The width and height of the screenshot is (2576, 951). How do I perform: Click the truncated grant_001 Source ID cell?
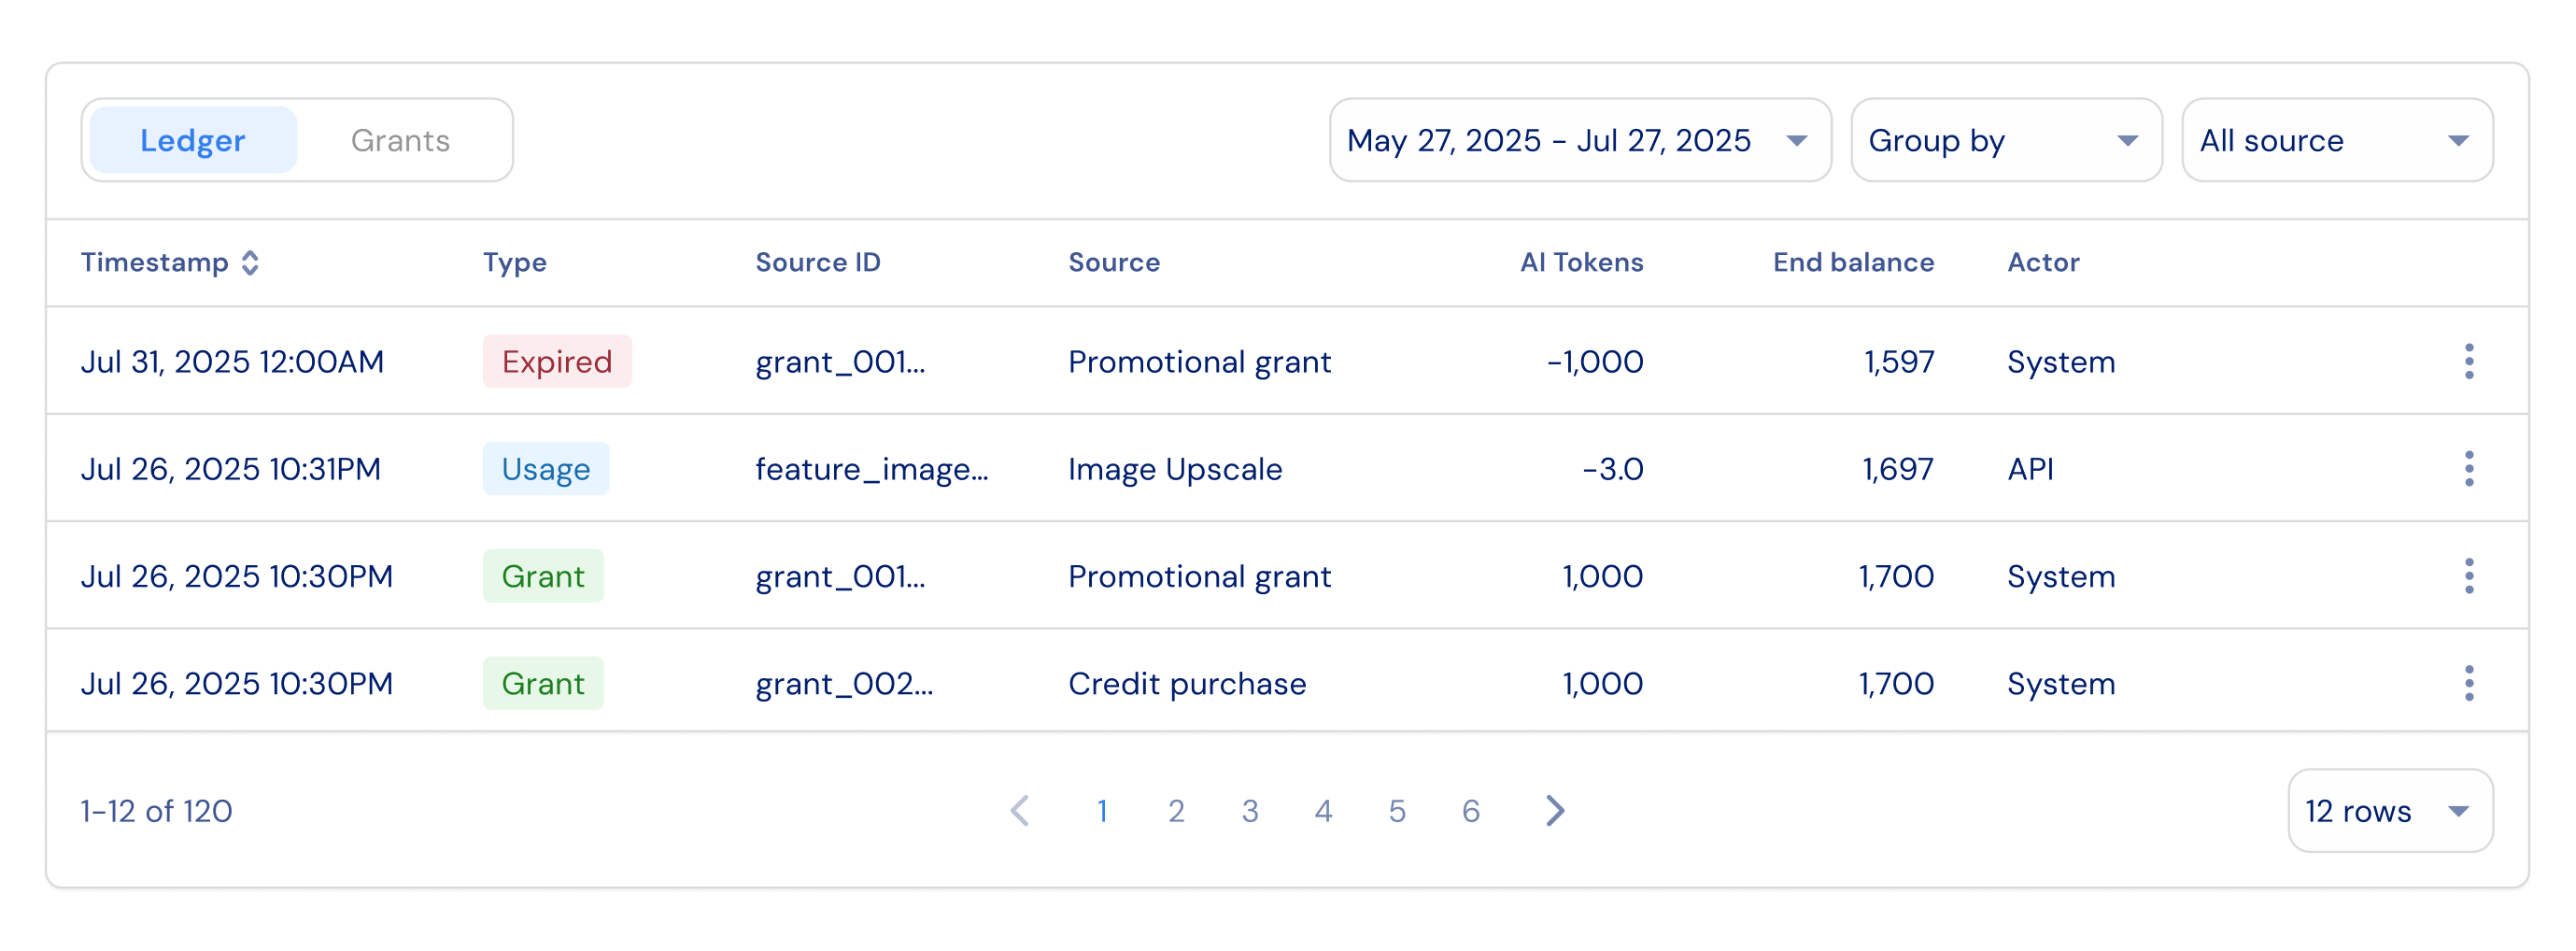point(841,361)
